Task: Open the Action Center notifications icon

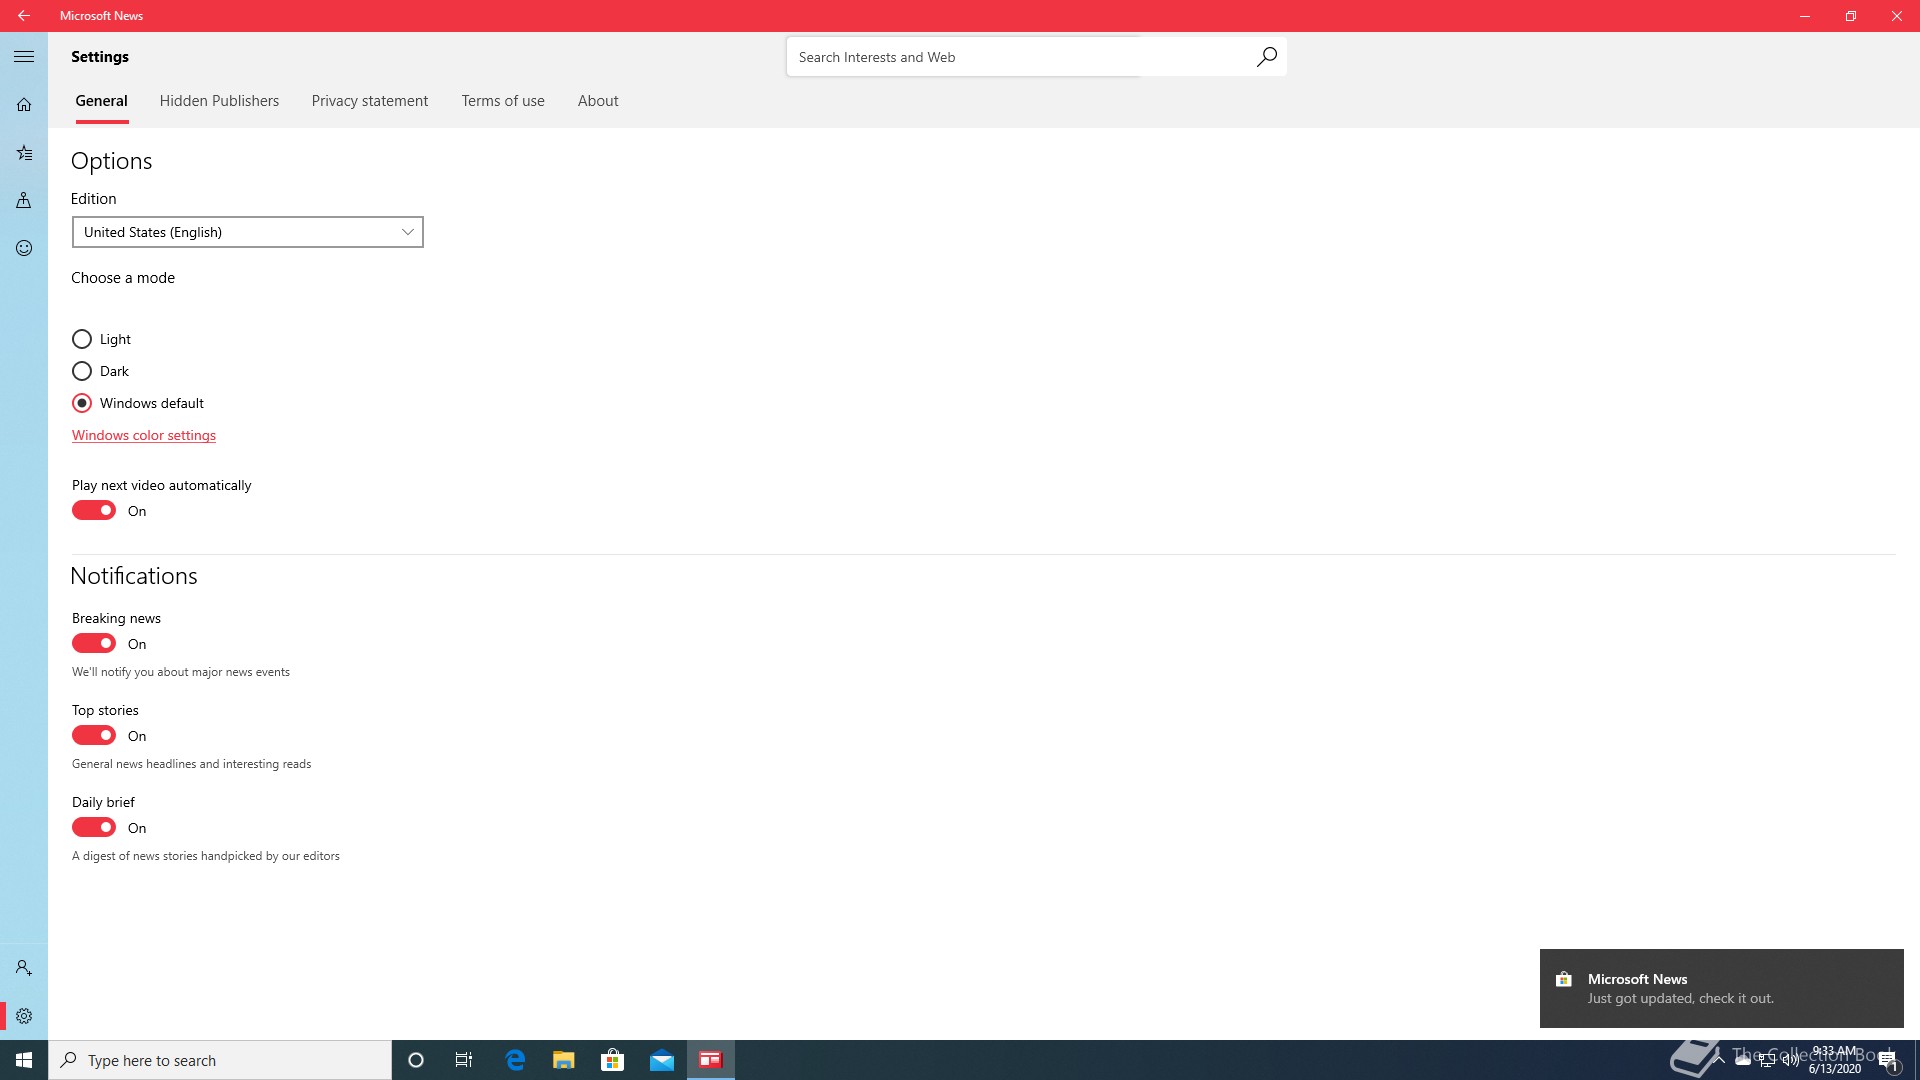Action: 1888,1060
